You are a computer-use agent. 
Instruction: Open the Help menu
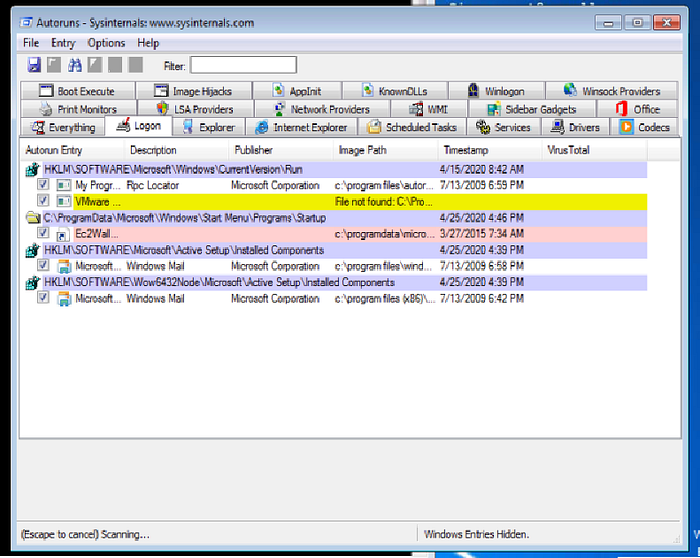pyautogui.click(x=148, y=43)
